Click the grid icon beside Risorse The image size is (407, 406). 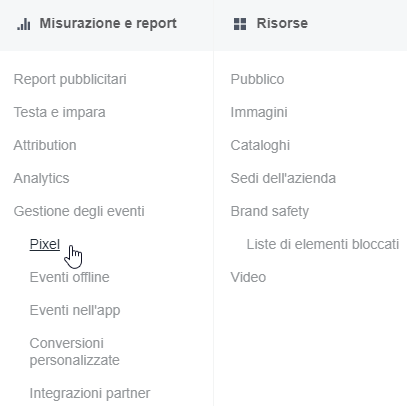click(x=240, y=24)
